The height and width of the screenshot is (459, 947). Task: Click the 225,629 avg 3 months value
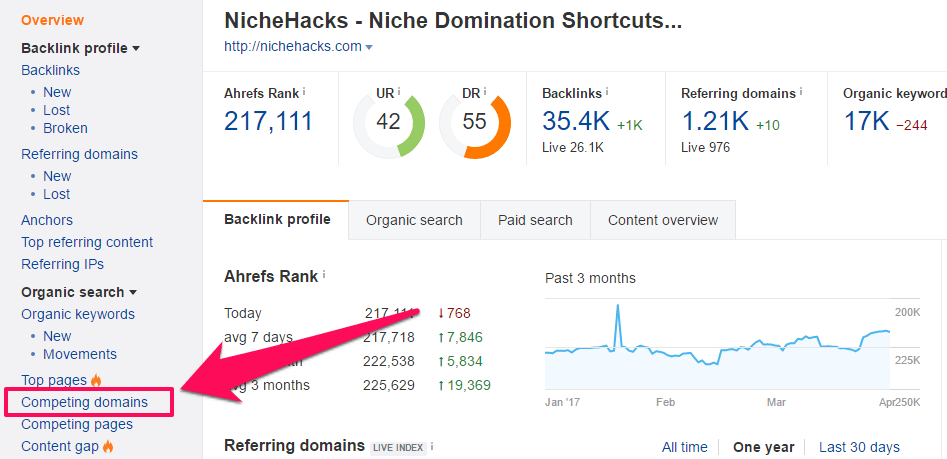pyautogui.click(x=388, y=385)
